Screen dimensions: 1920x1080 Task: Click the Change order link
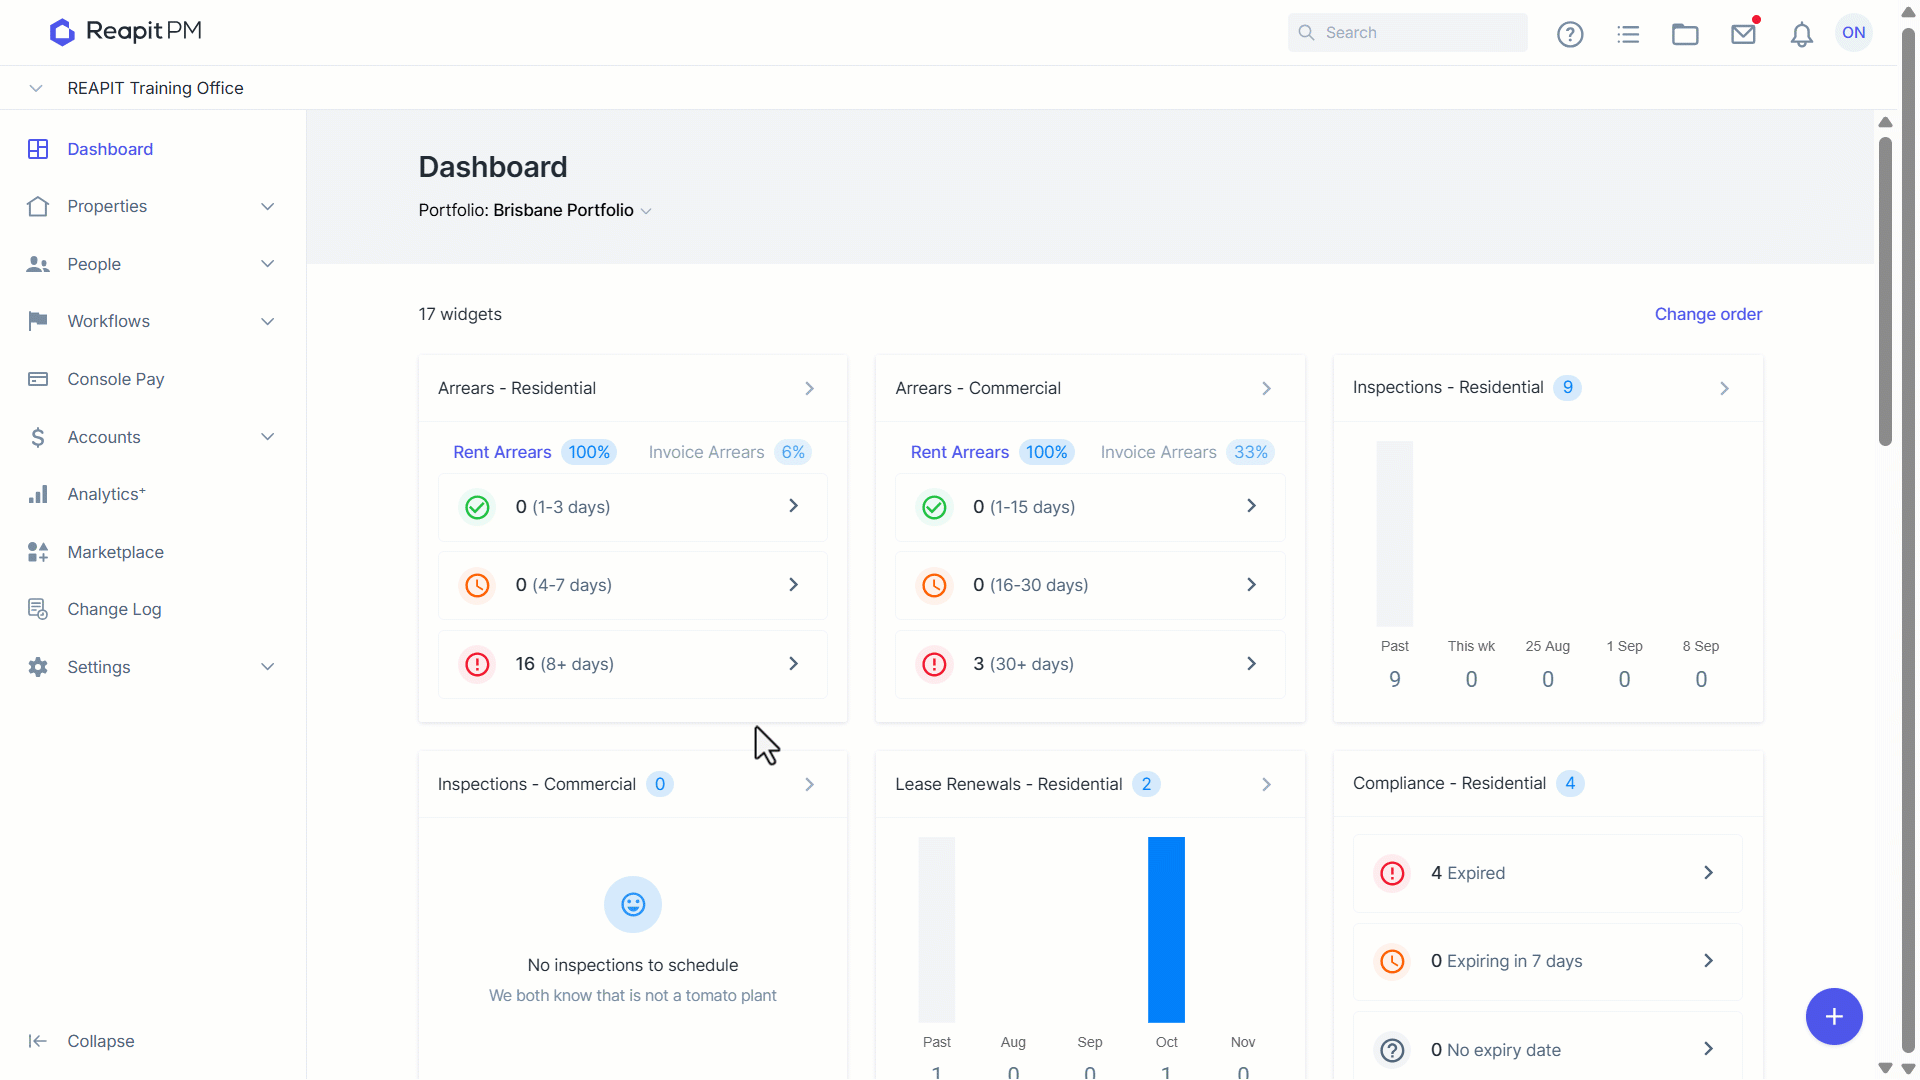point(1708,314)
